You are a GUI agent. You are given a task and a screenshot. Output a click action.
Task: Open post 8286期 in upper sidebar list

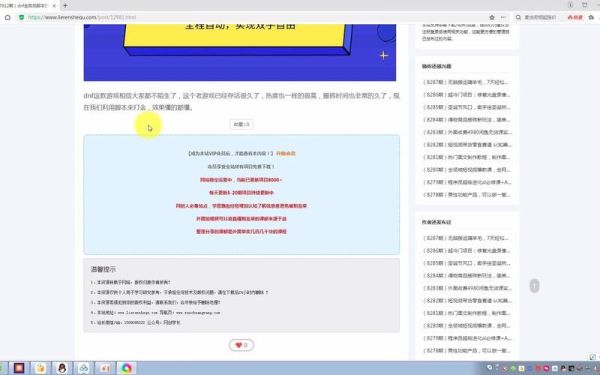(466, 95)
